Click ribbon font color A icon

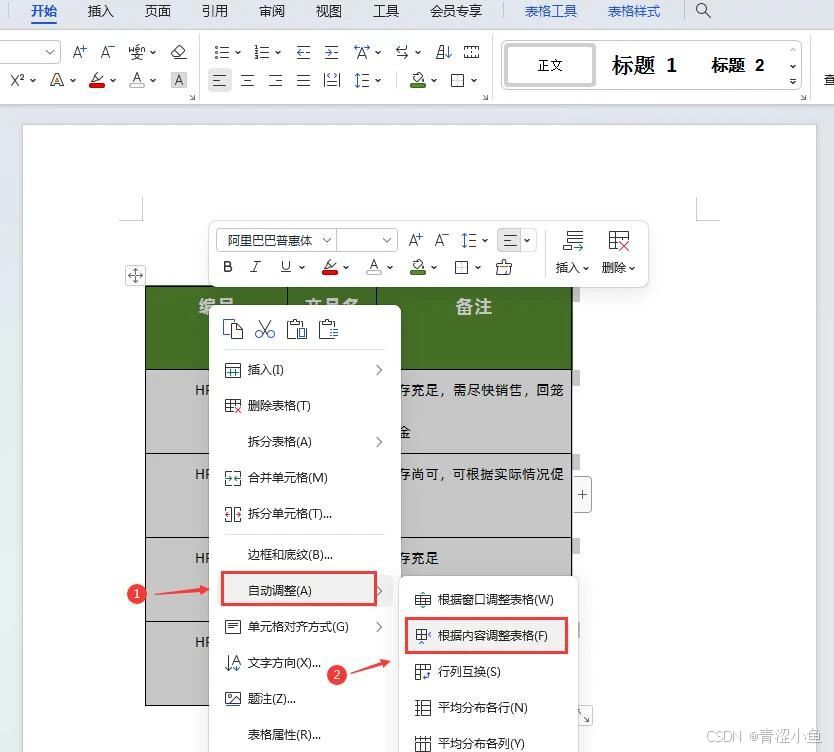[137, 80]
